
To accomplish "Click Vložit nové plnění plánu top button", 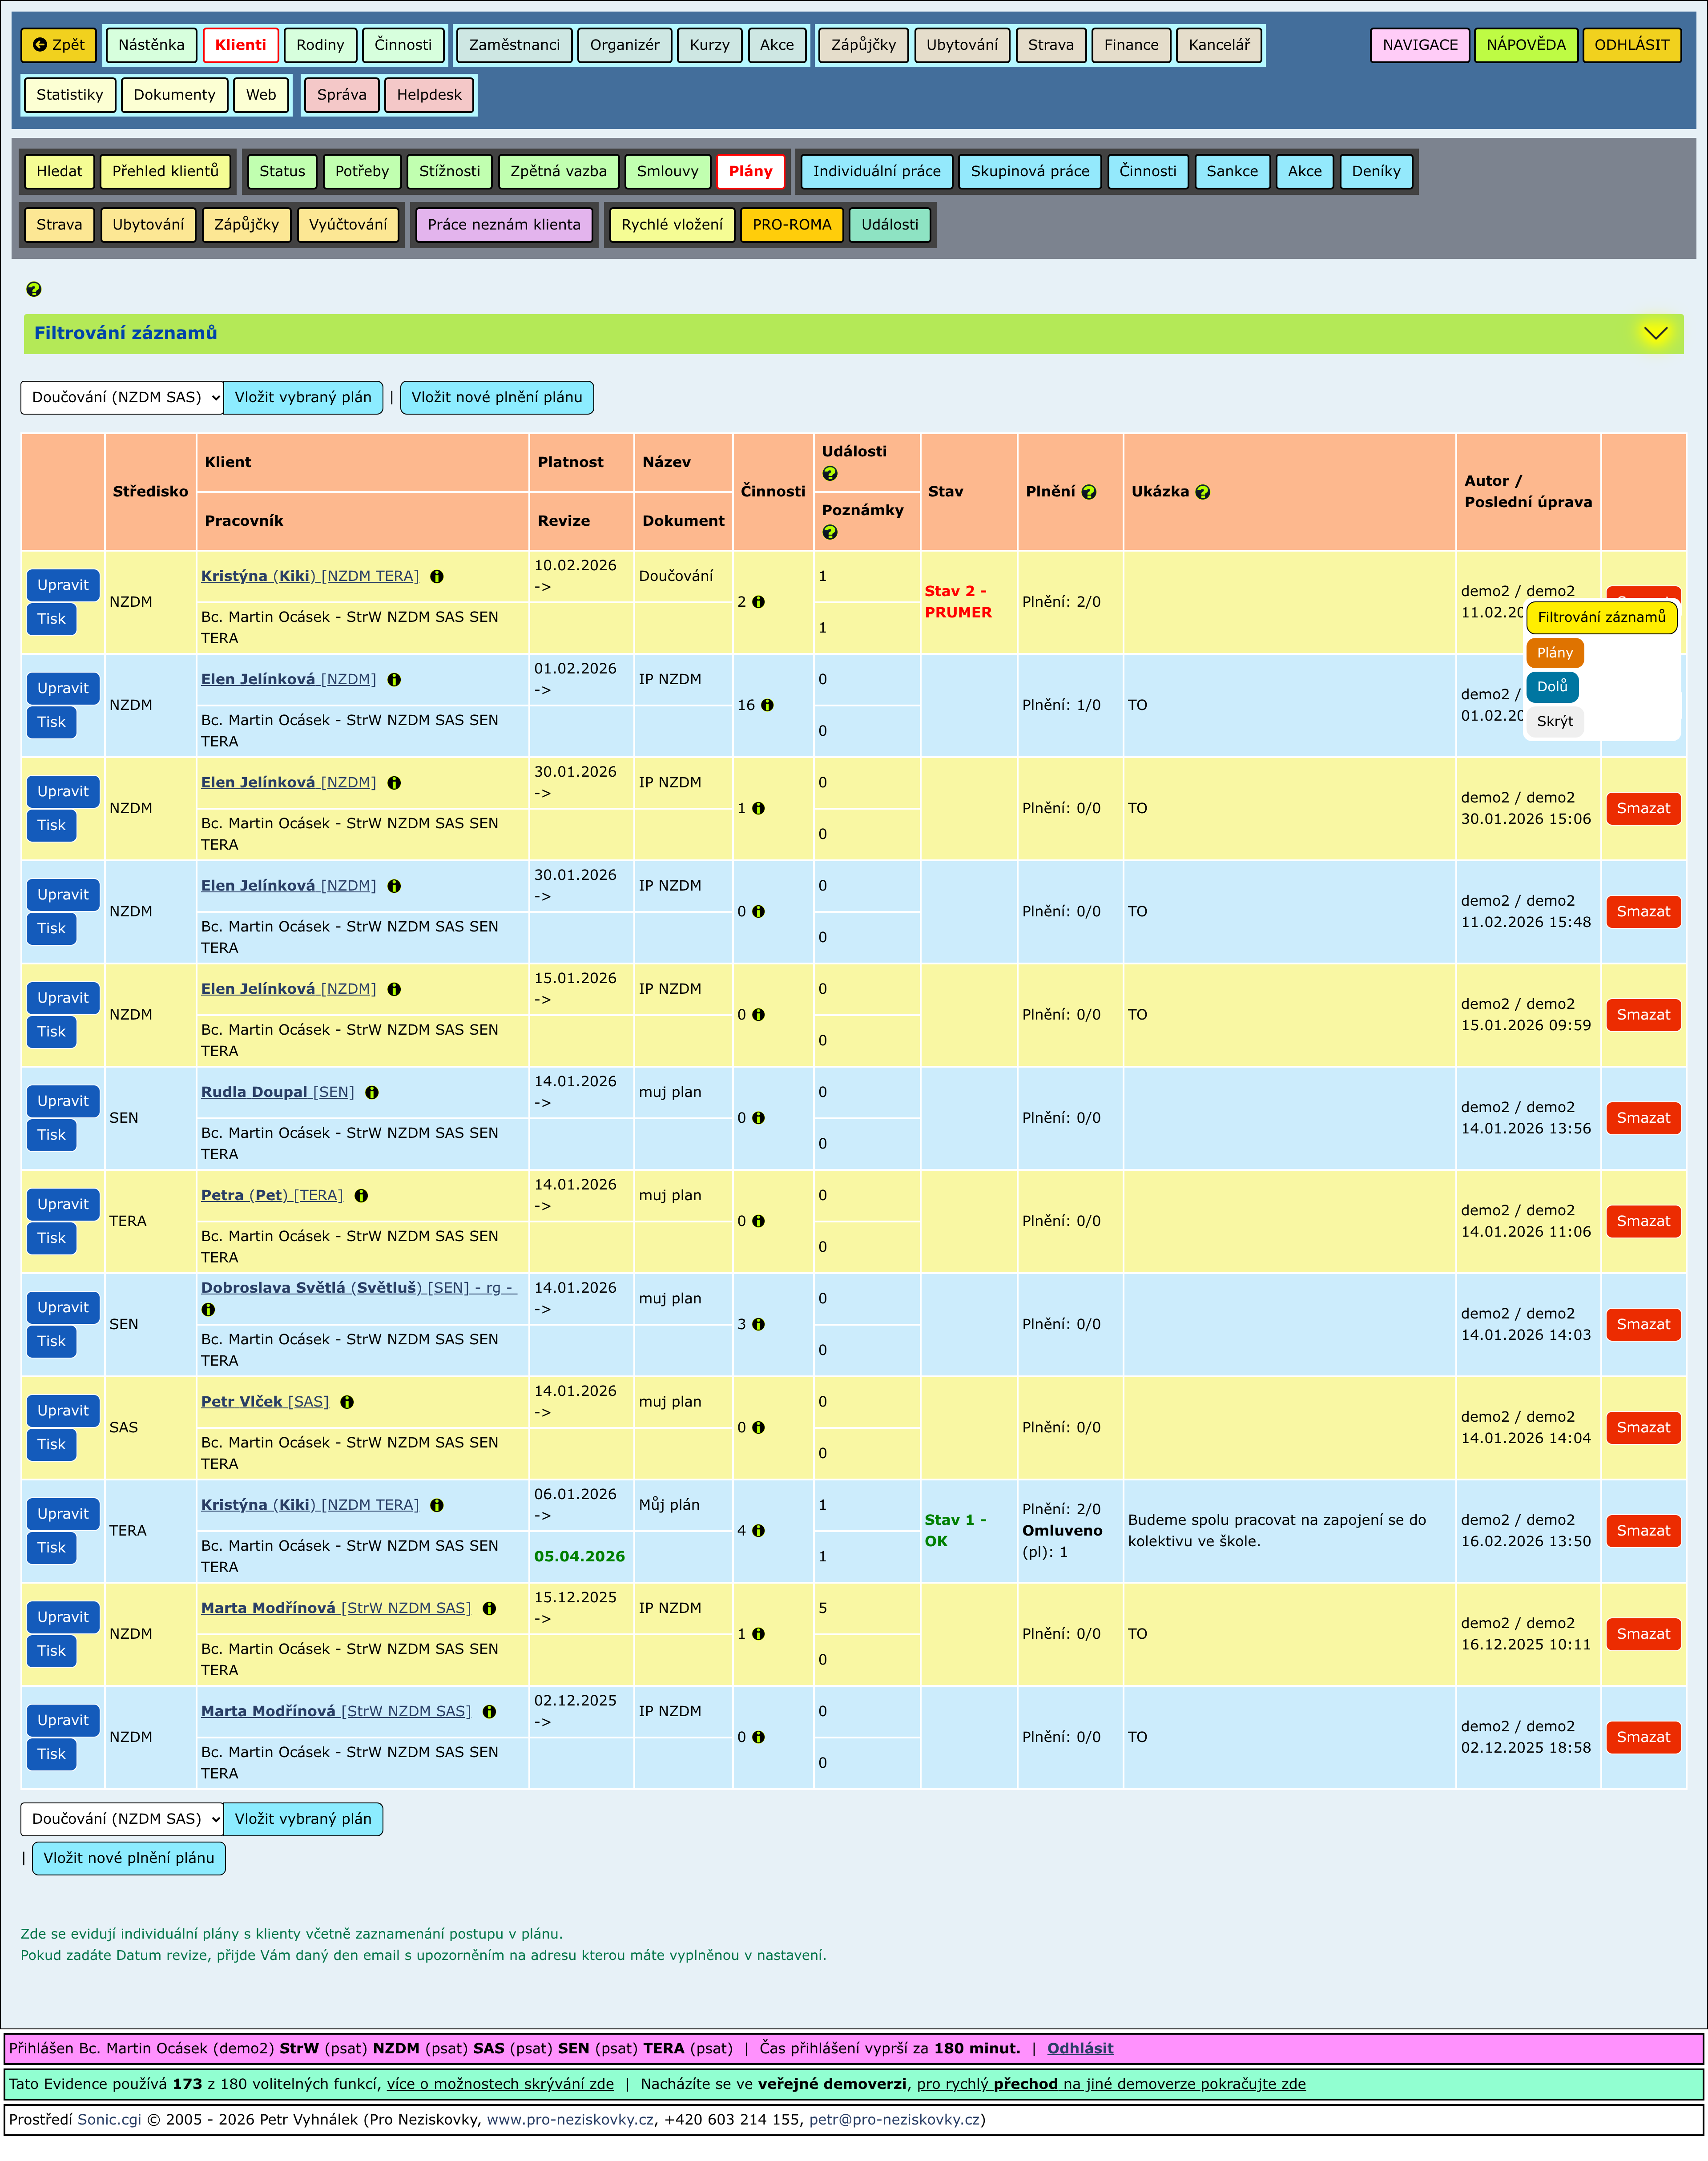I will click(496, 397).
